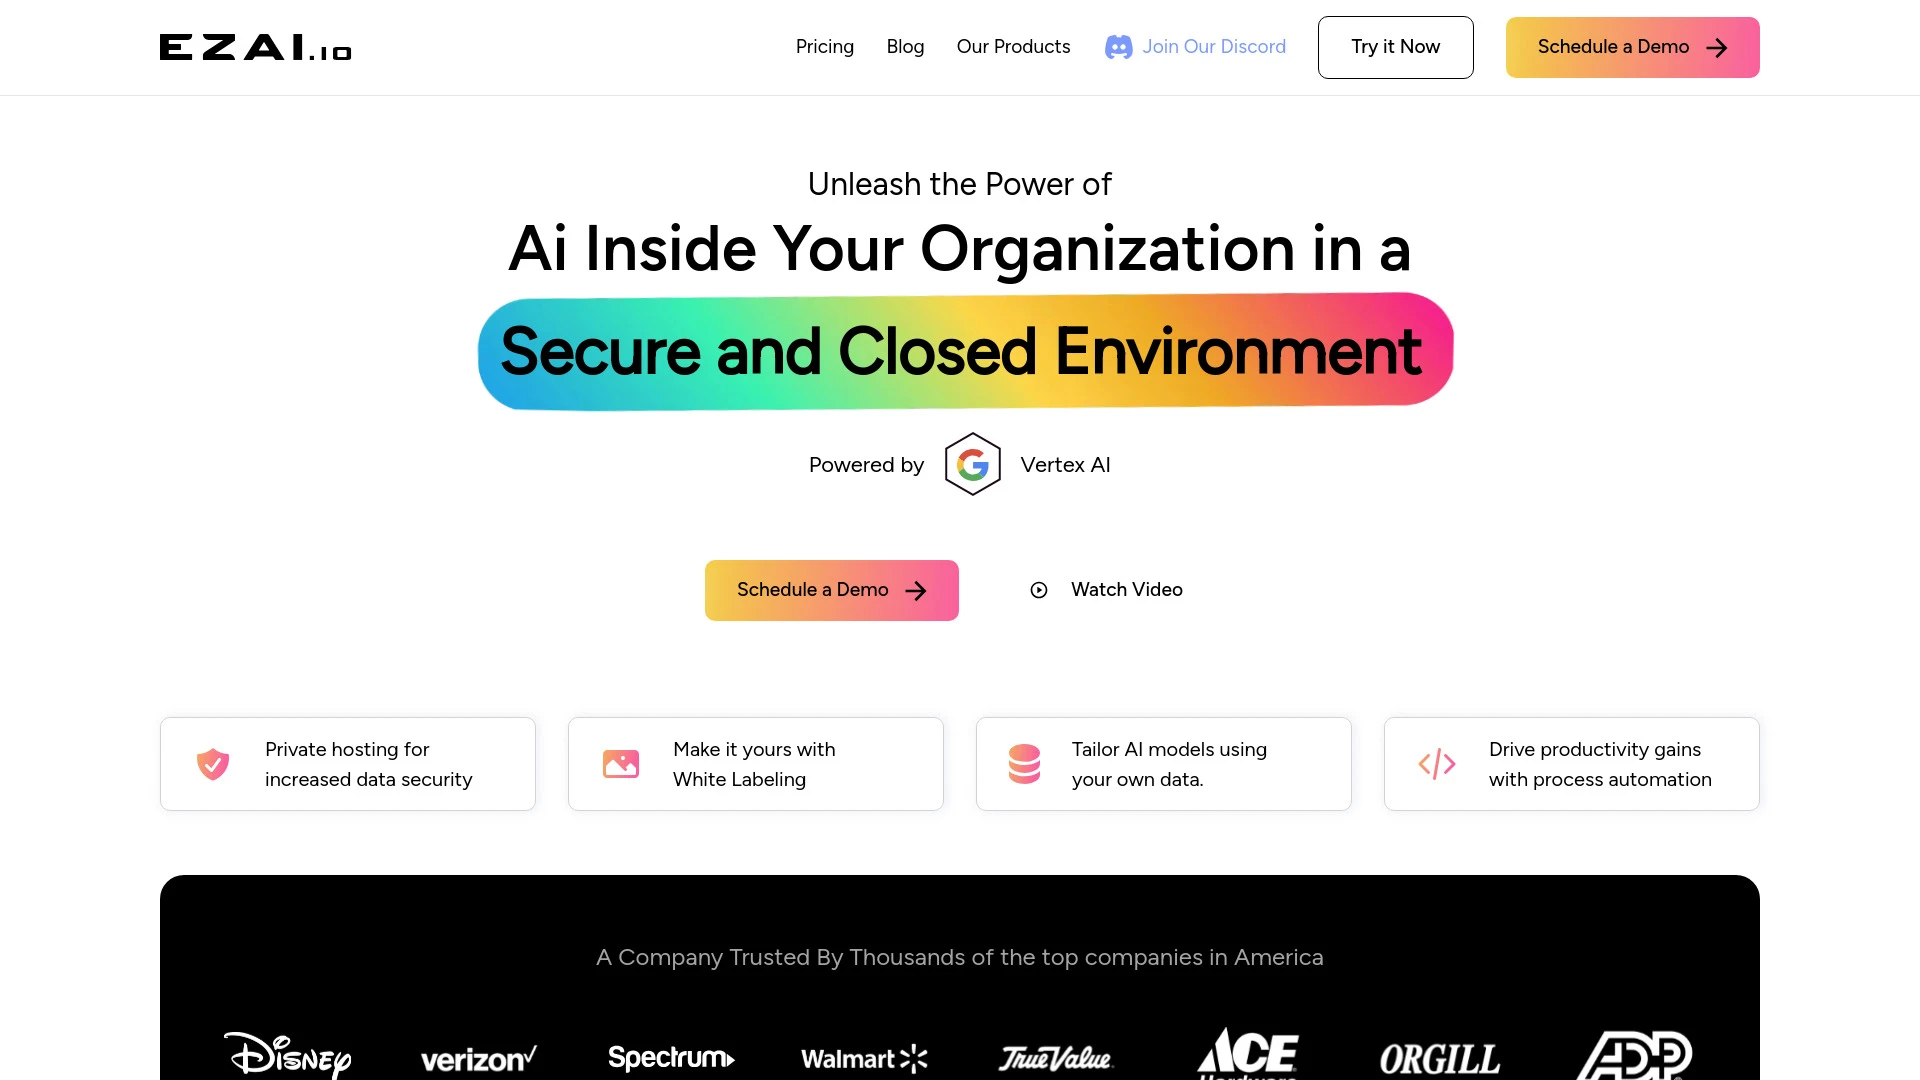Viewport: 1920px width, 1080px height.
Task: Click the Try it Now button
Action: 1395,46
